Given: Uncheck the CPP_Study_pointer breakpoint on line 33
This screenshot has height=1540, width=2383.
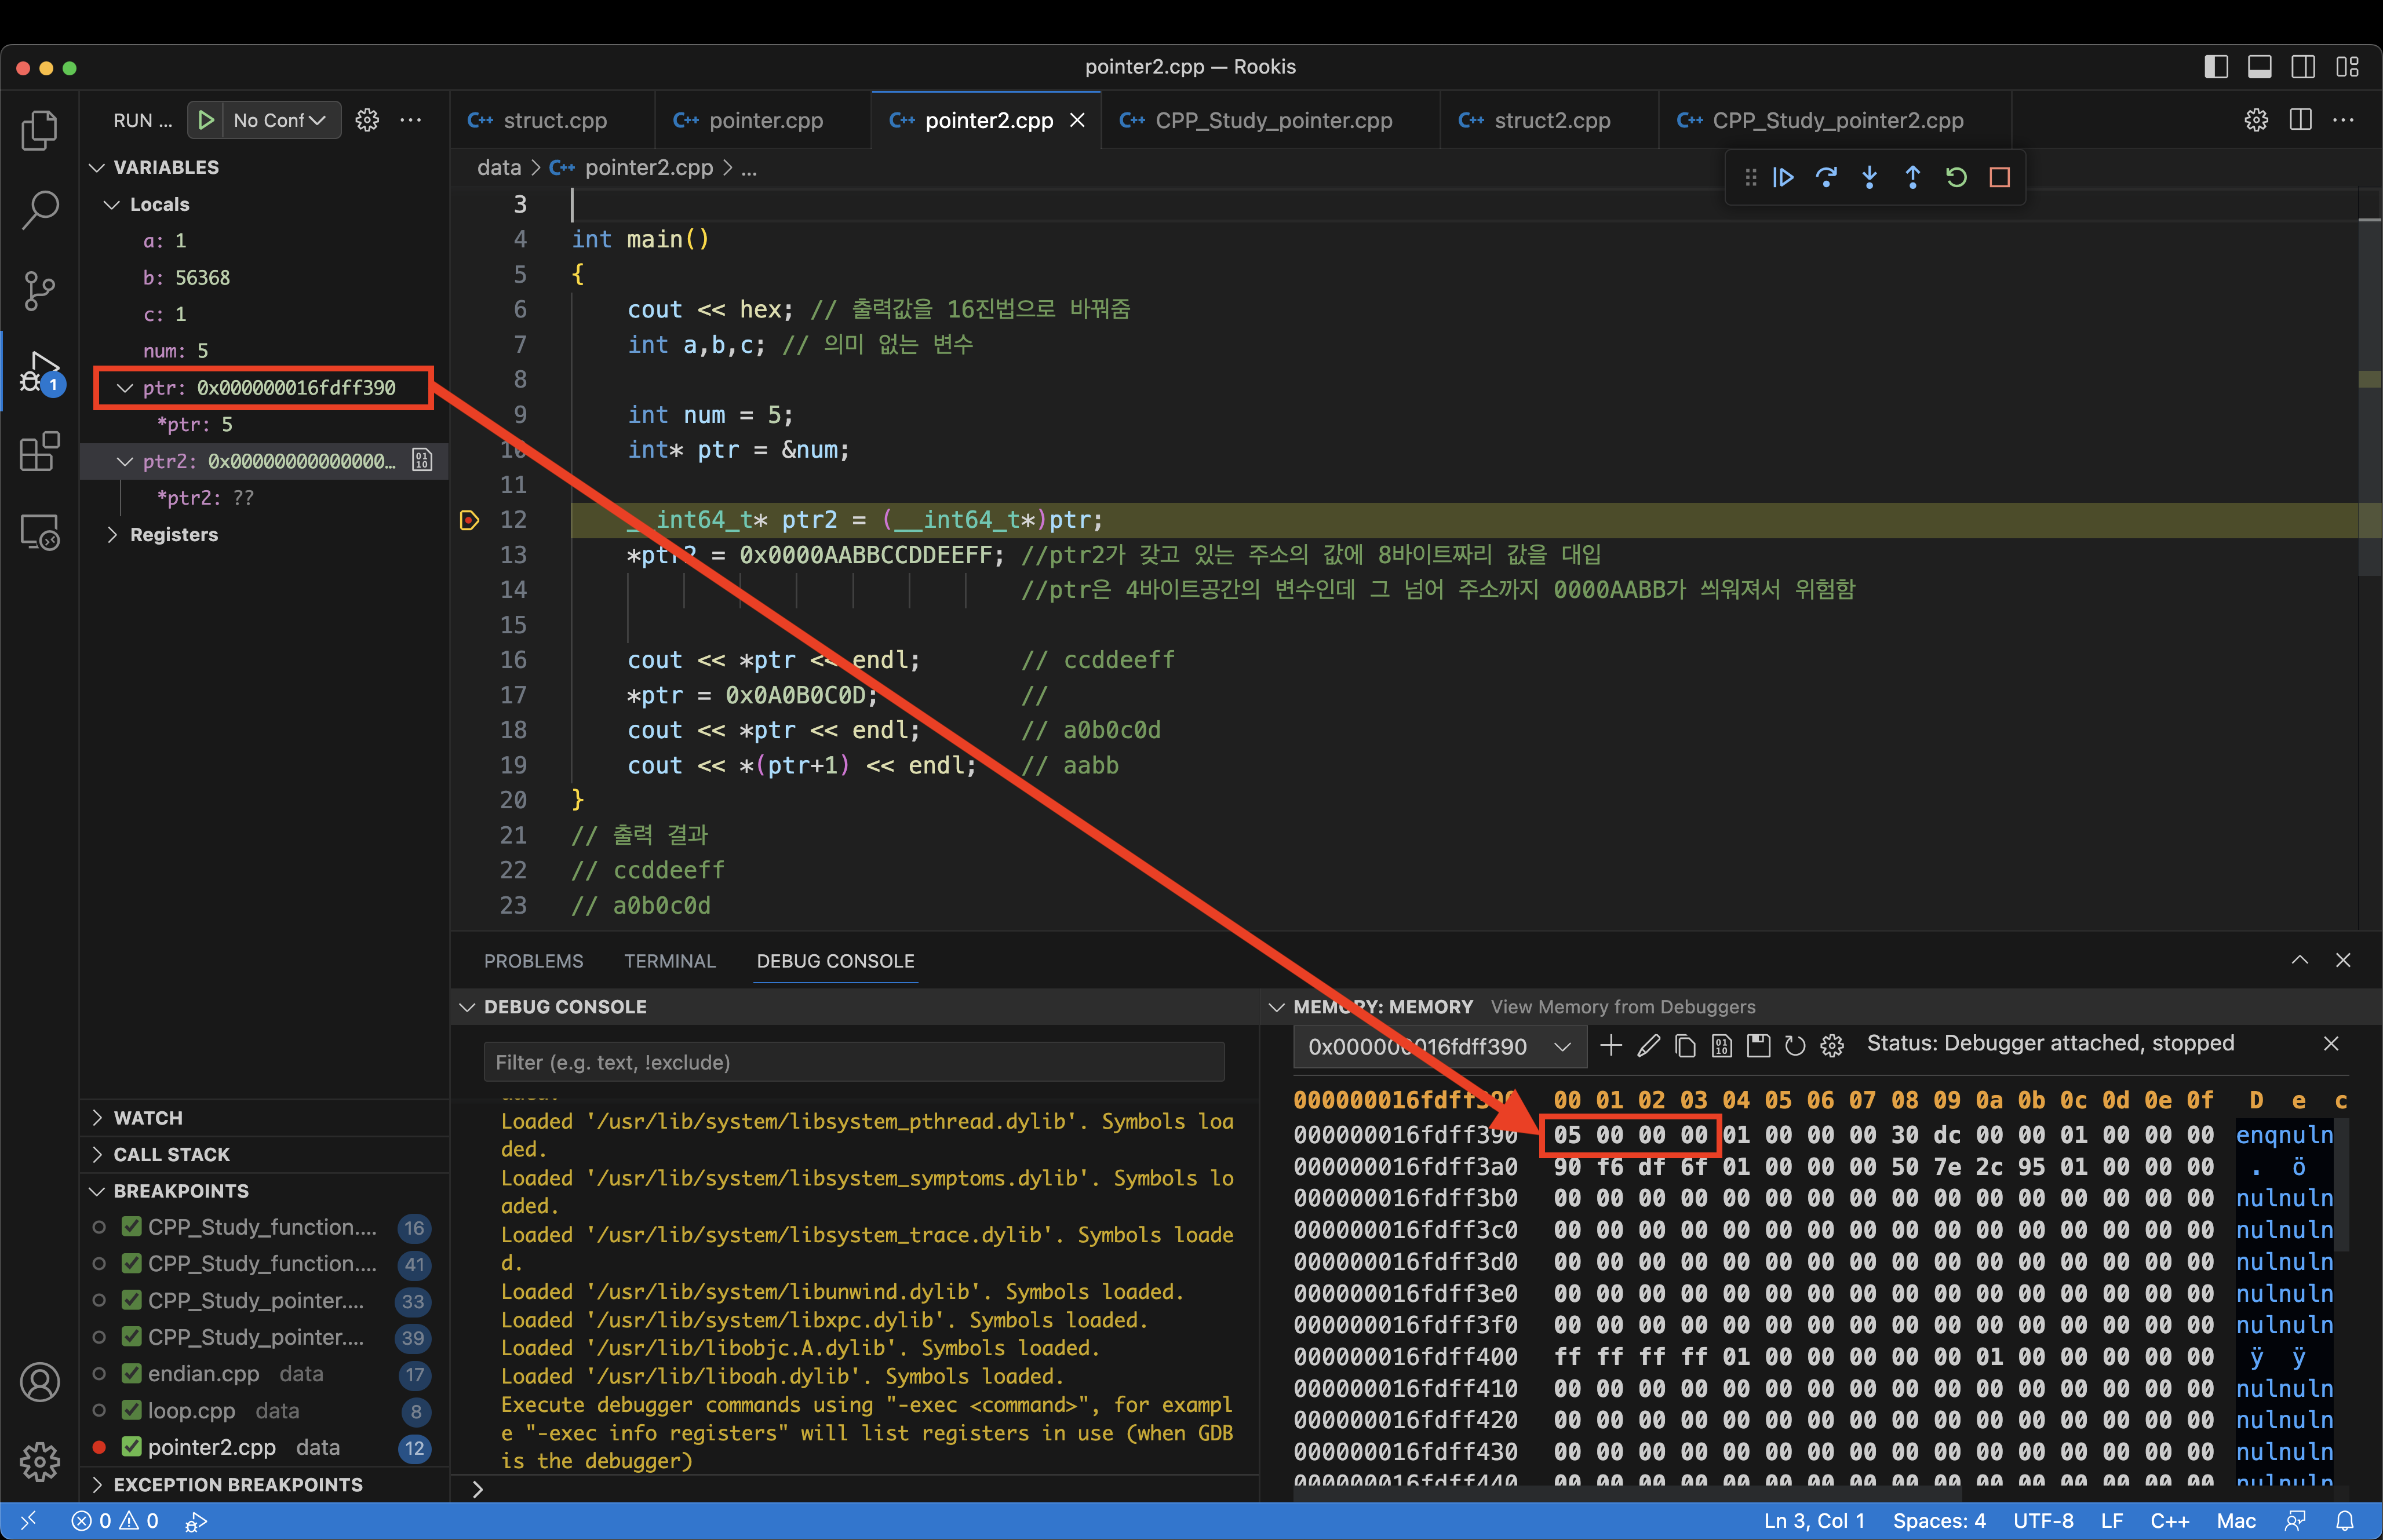Looking at the screenshot, I should pos(131,1300).
